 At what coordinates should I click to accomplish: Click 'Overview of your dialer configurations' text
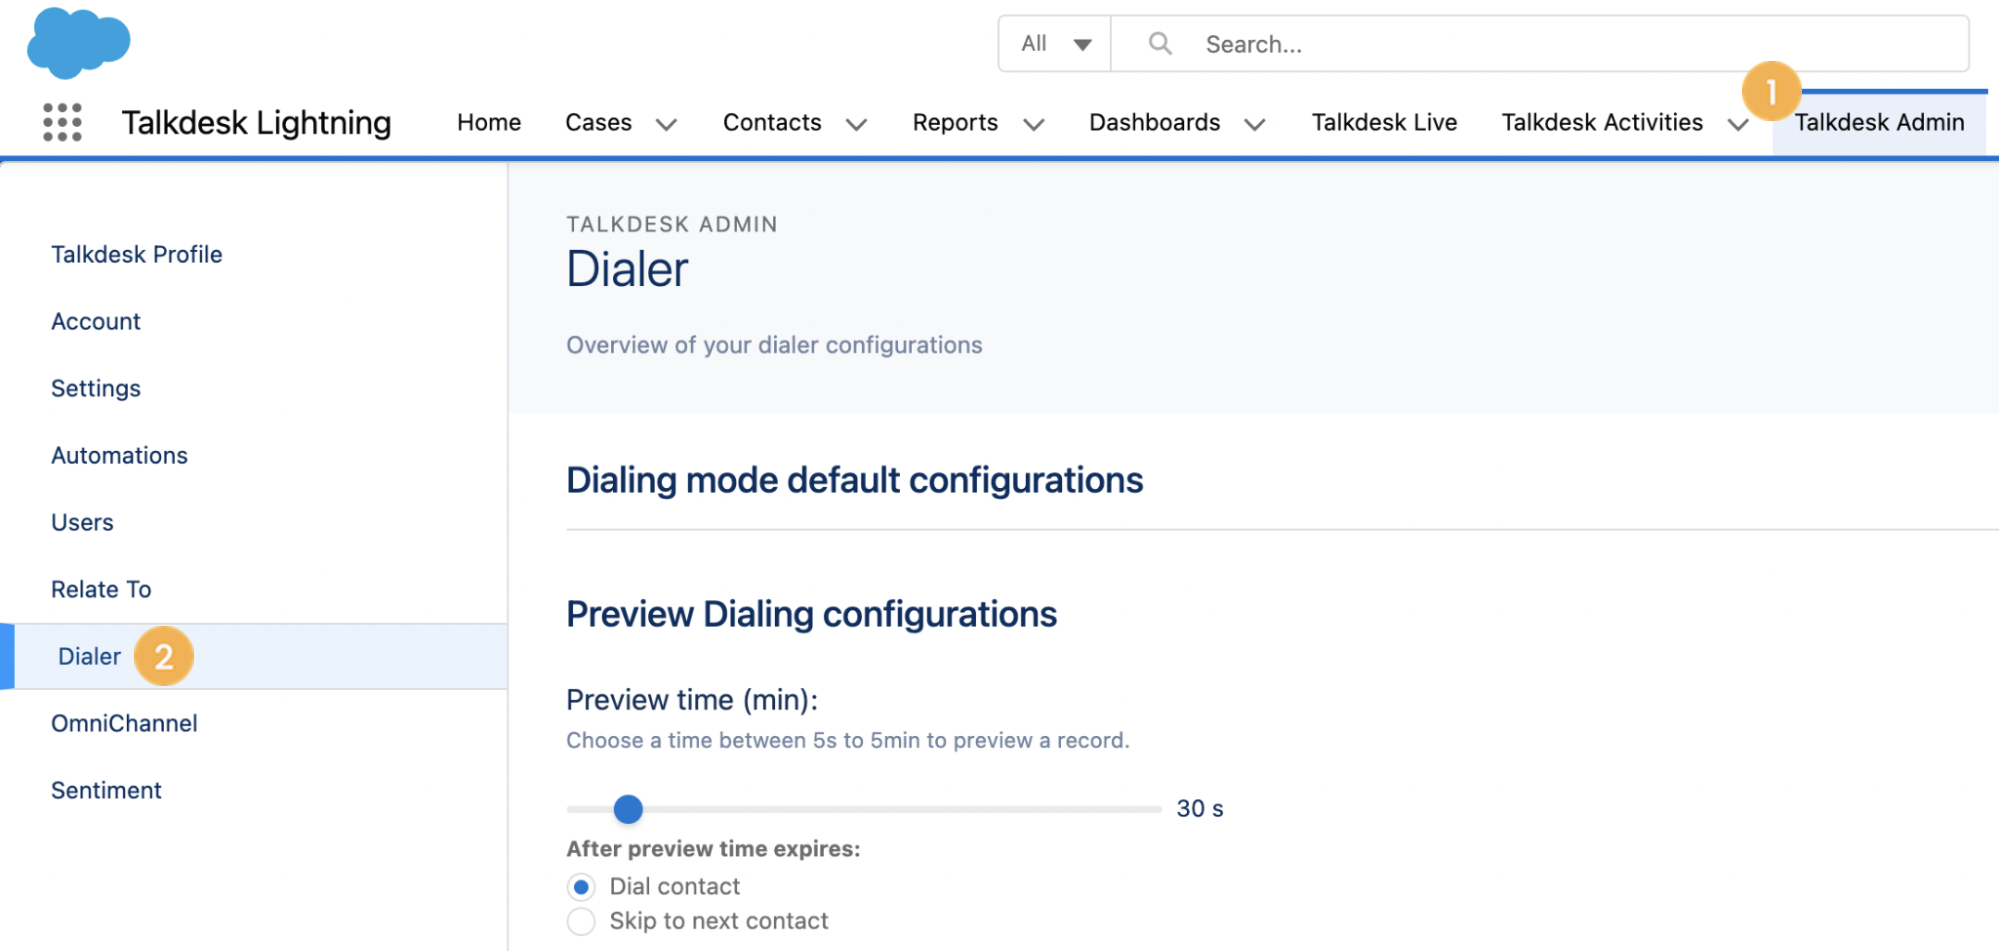774,345
